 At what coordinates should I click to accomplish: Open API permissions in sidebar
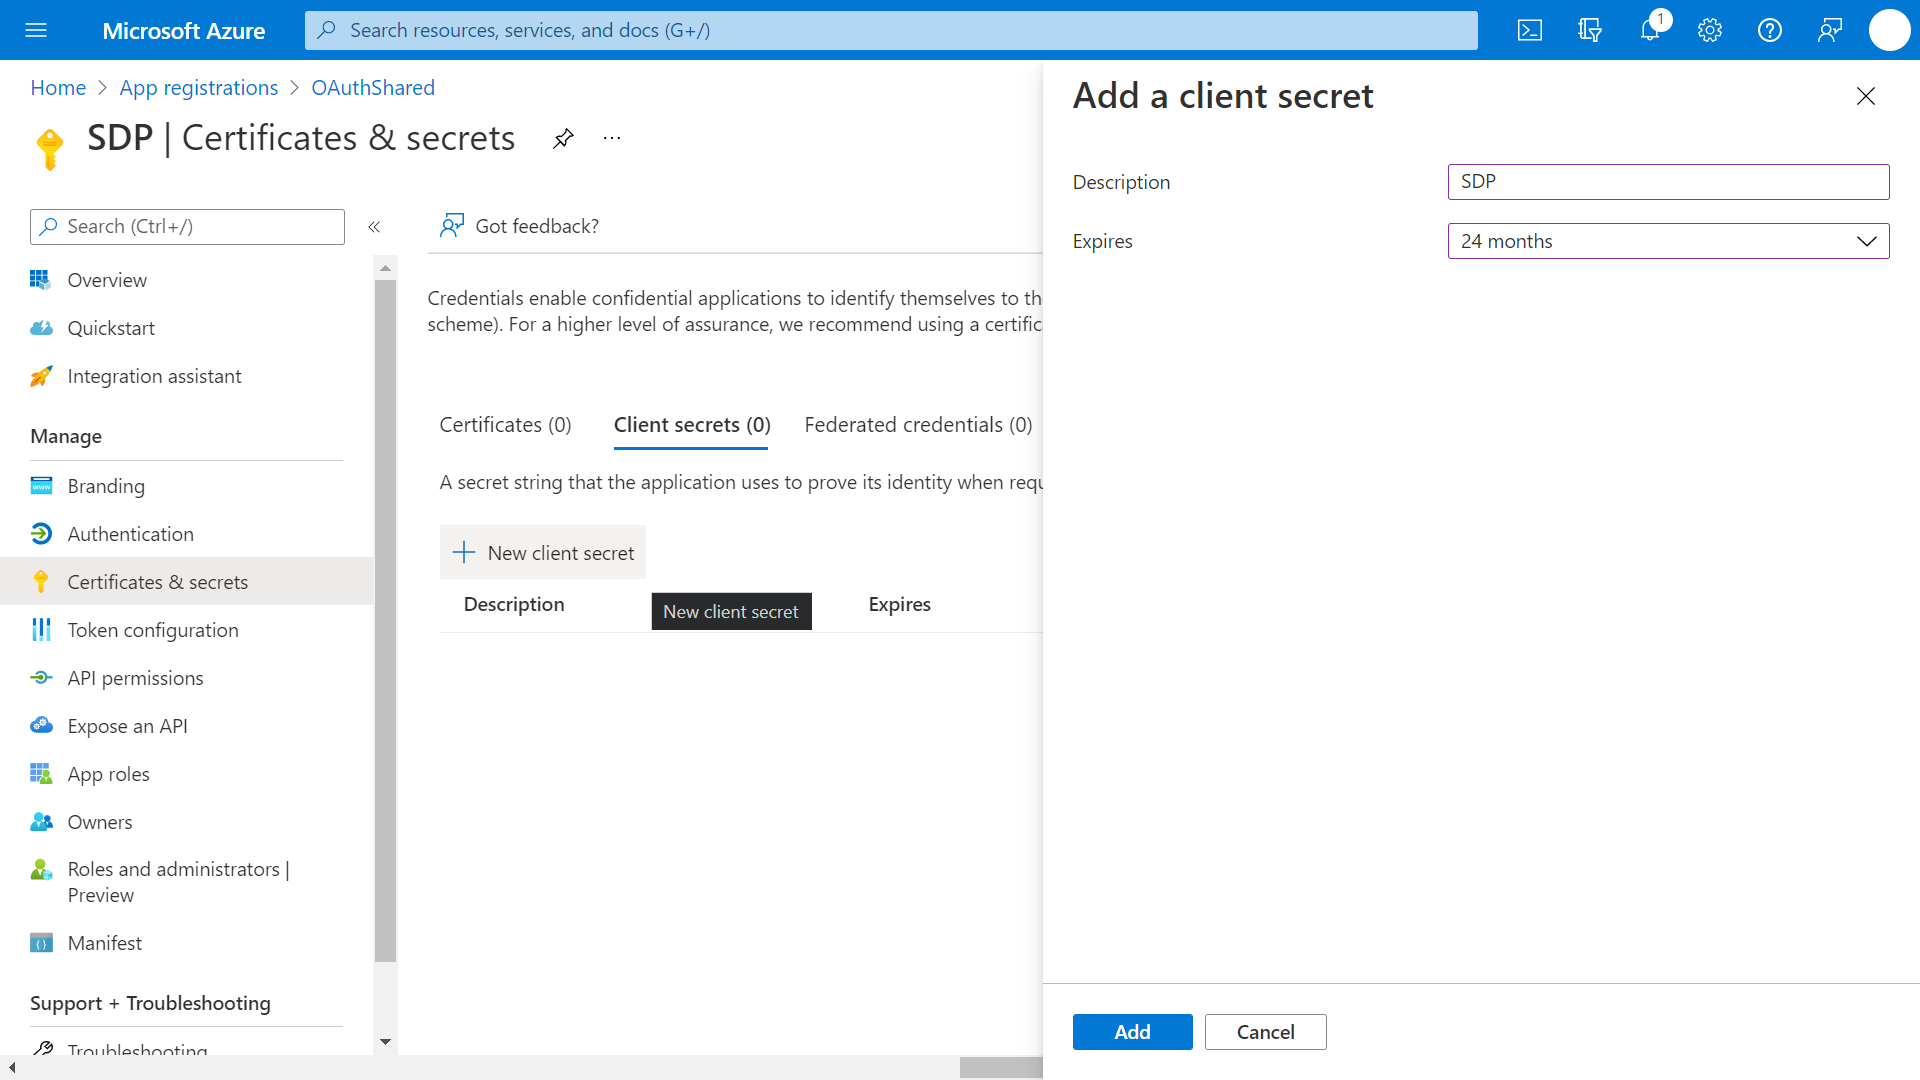point(135,678)
